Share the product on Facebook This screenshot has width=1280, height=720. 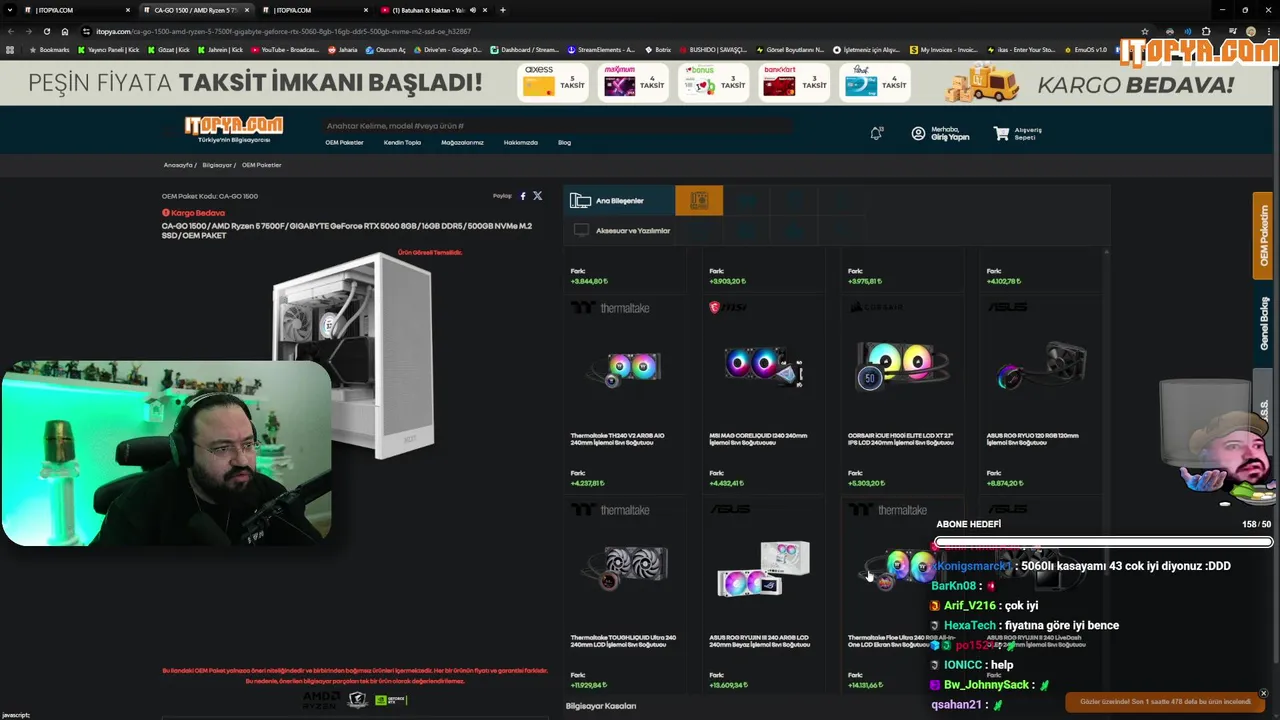pos(522,196)
